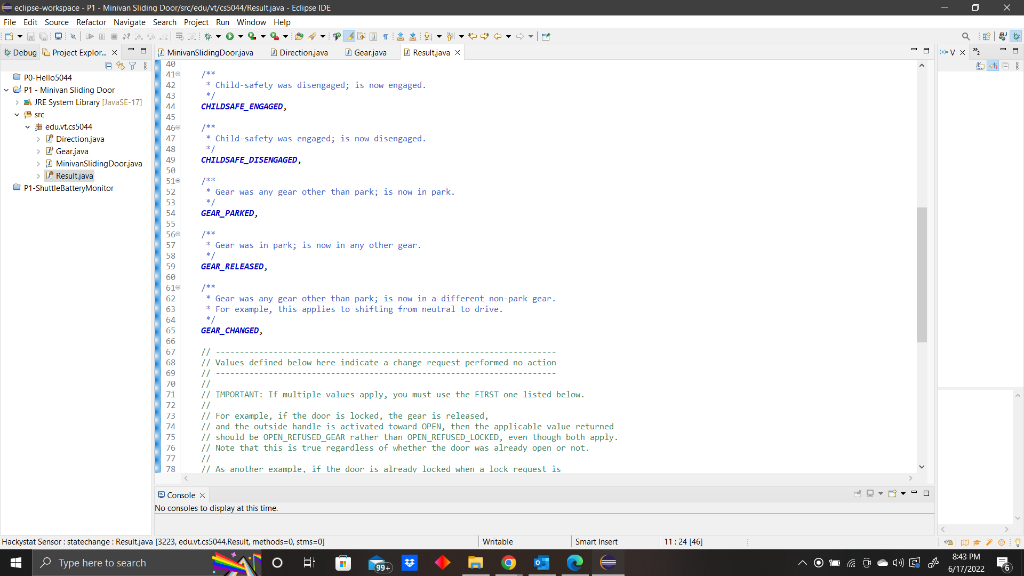Open the Run button dropdown arrow
Screen dimensions: 1024x576
tap(240, 35)
